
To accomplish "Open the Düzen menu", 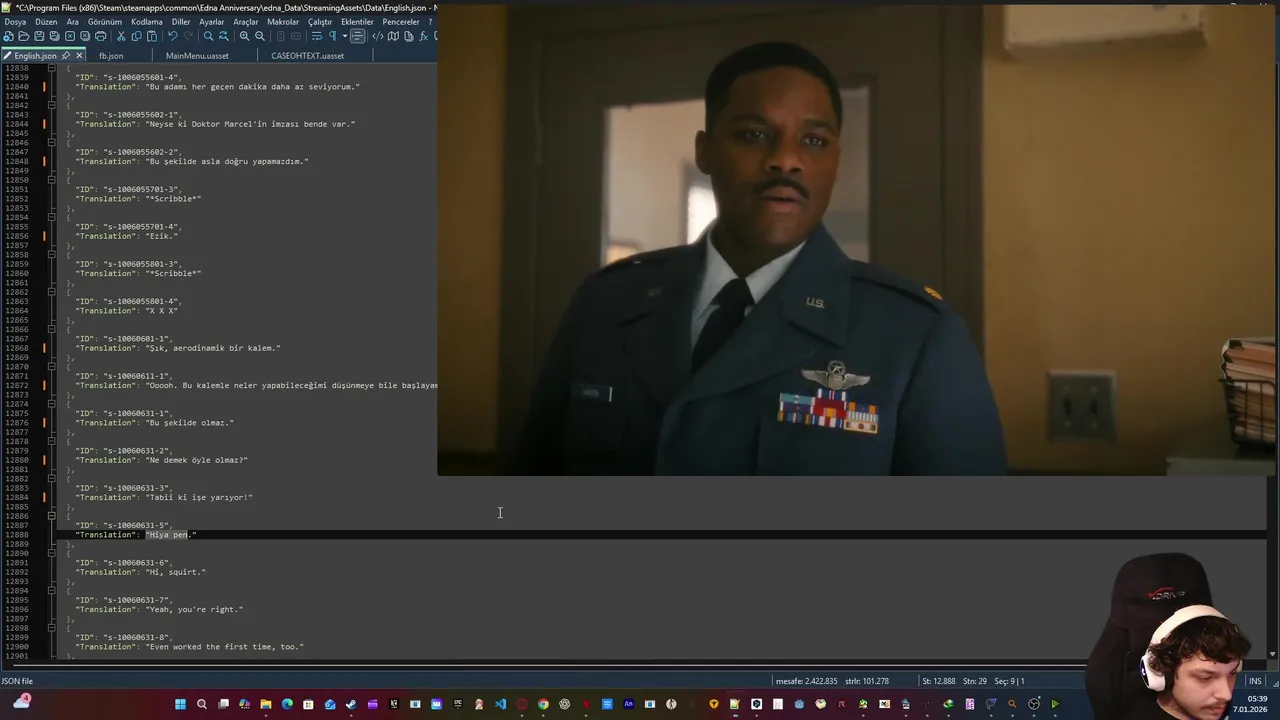I will click(x=46, y=22).
